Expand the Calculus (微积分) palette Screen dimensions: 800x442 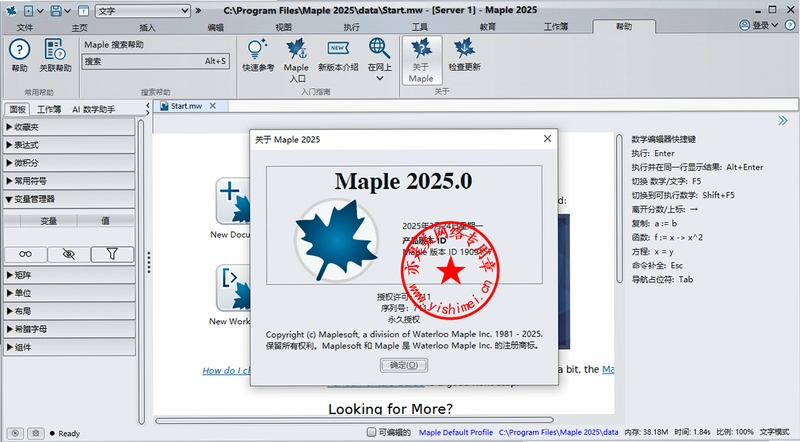[x=69, y=163]
